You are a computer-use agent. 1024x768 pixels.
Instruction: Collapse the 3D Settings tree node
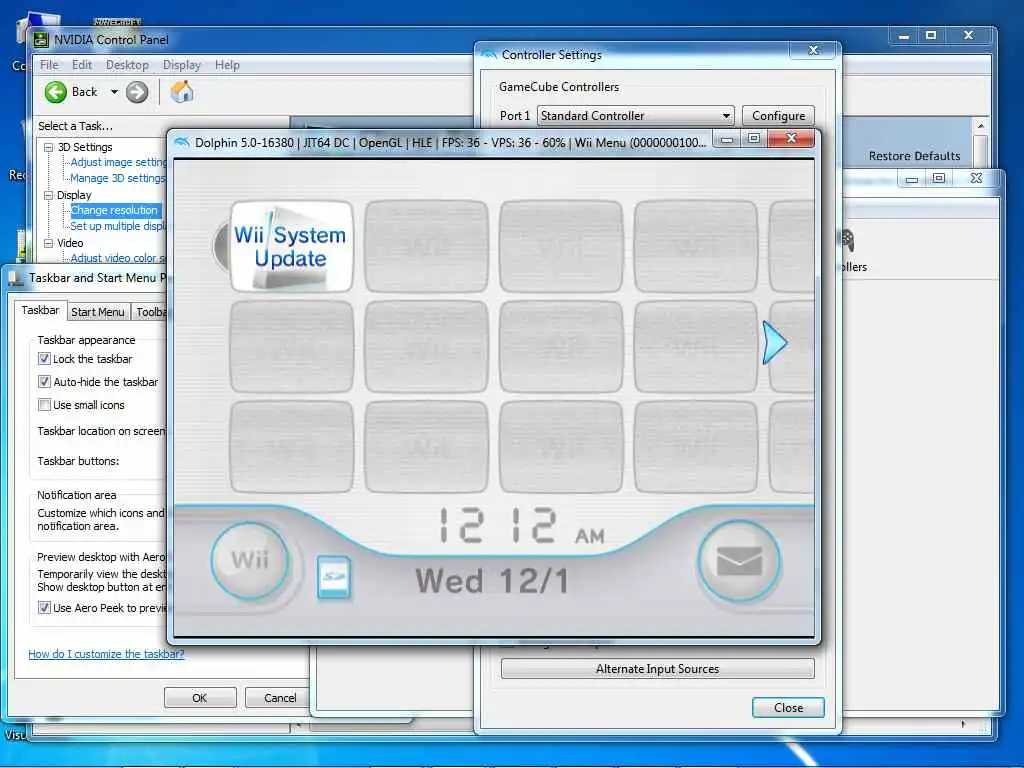[48, 148]
